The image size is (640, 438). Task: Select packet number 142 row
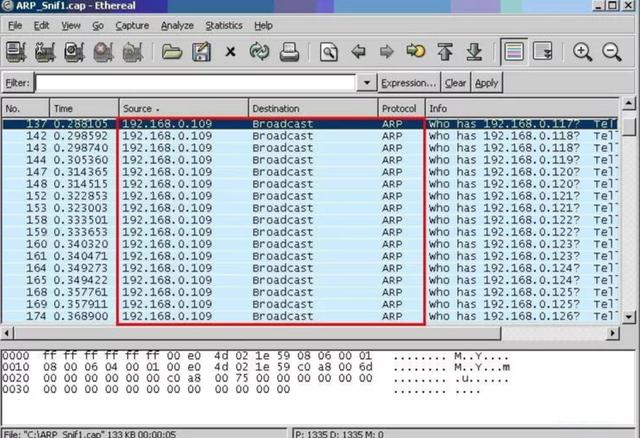[x=310, y=136]
